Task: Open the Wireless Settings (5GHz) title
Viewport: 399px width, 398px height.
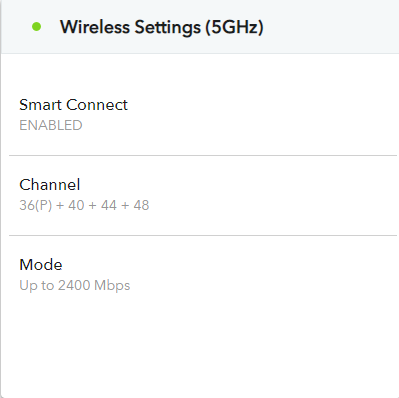Action: 162,27
